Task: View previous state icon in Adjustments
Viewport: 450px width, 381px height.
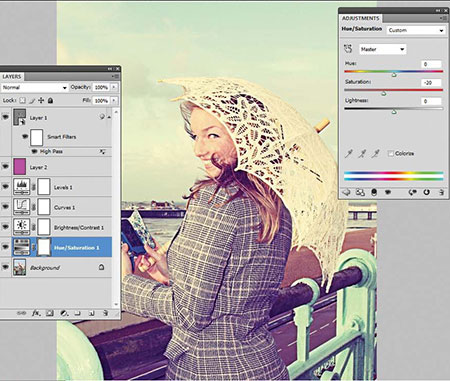Action: [413, 192]
